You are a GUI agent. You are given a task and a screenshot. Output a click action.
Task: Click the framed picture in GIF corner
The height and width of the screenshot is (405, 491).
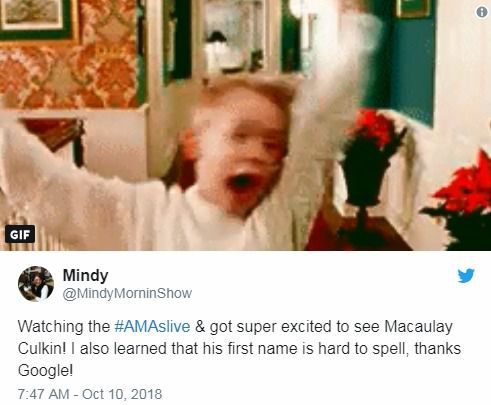[36, 19]
